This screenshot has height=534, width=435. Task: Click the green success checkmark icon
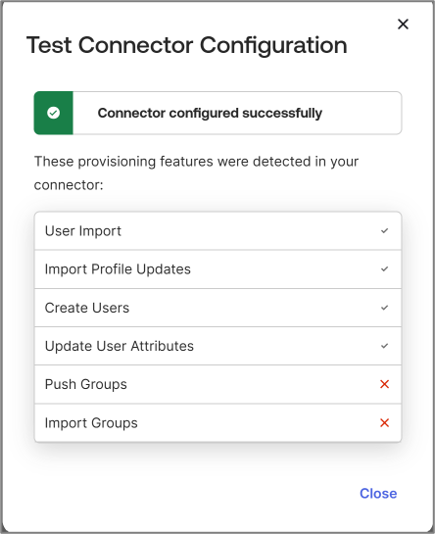53,113
